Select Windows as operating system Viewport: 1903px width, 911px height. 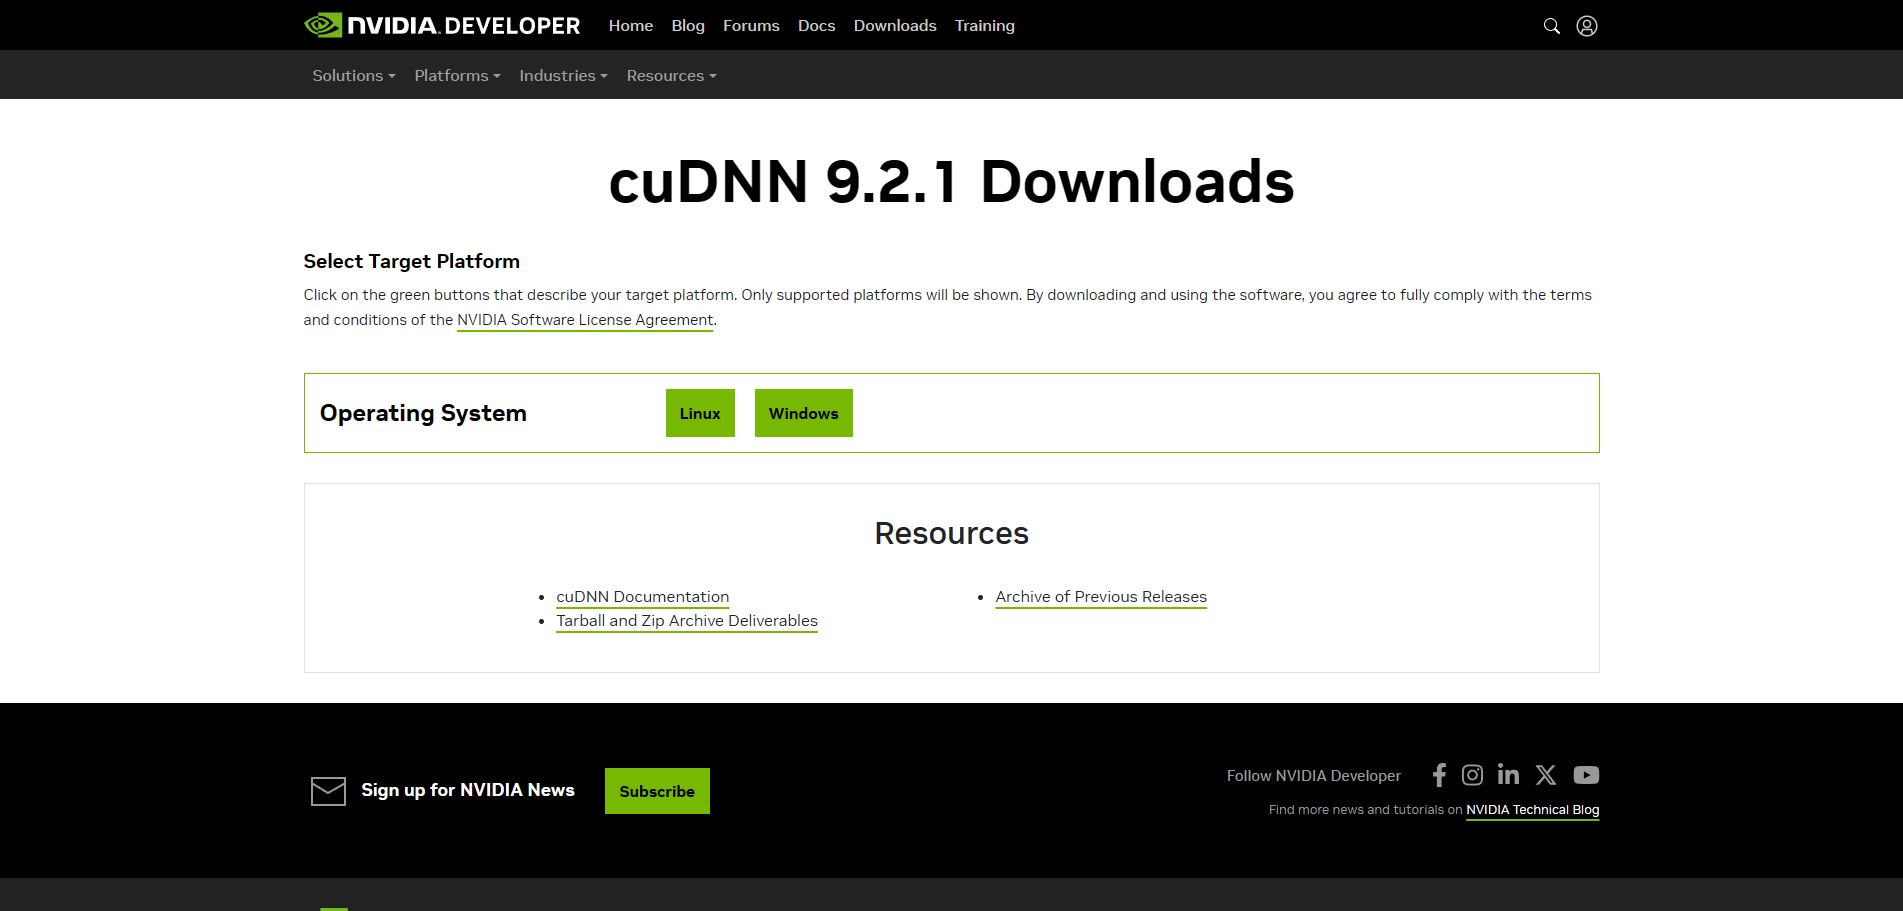(x=804, y=413)
